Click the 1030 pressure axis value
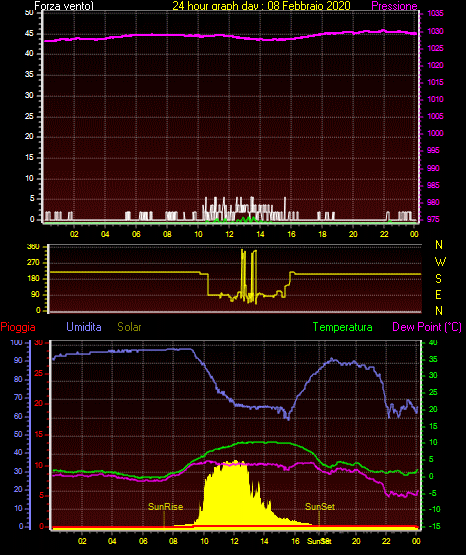Screen dimensions: 466x555 click(x=435, y=31)
